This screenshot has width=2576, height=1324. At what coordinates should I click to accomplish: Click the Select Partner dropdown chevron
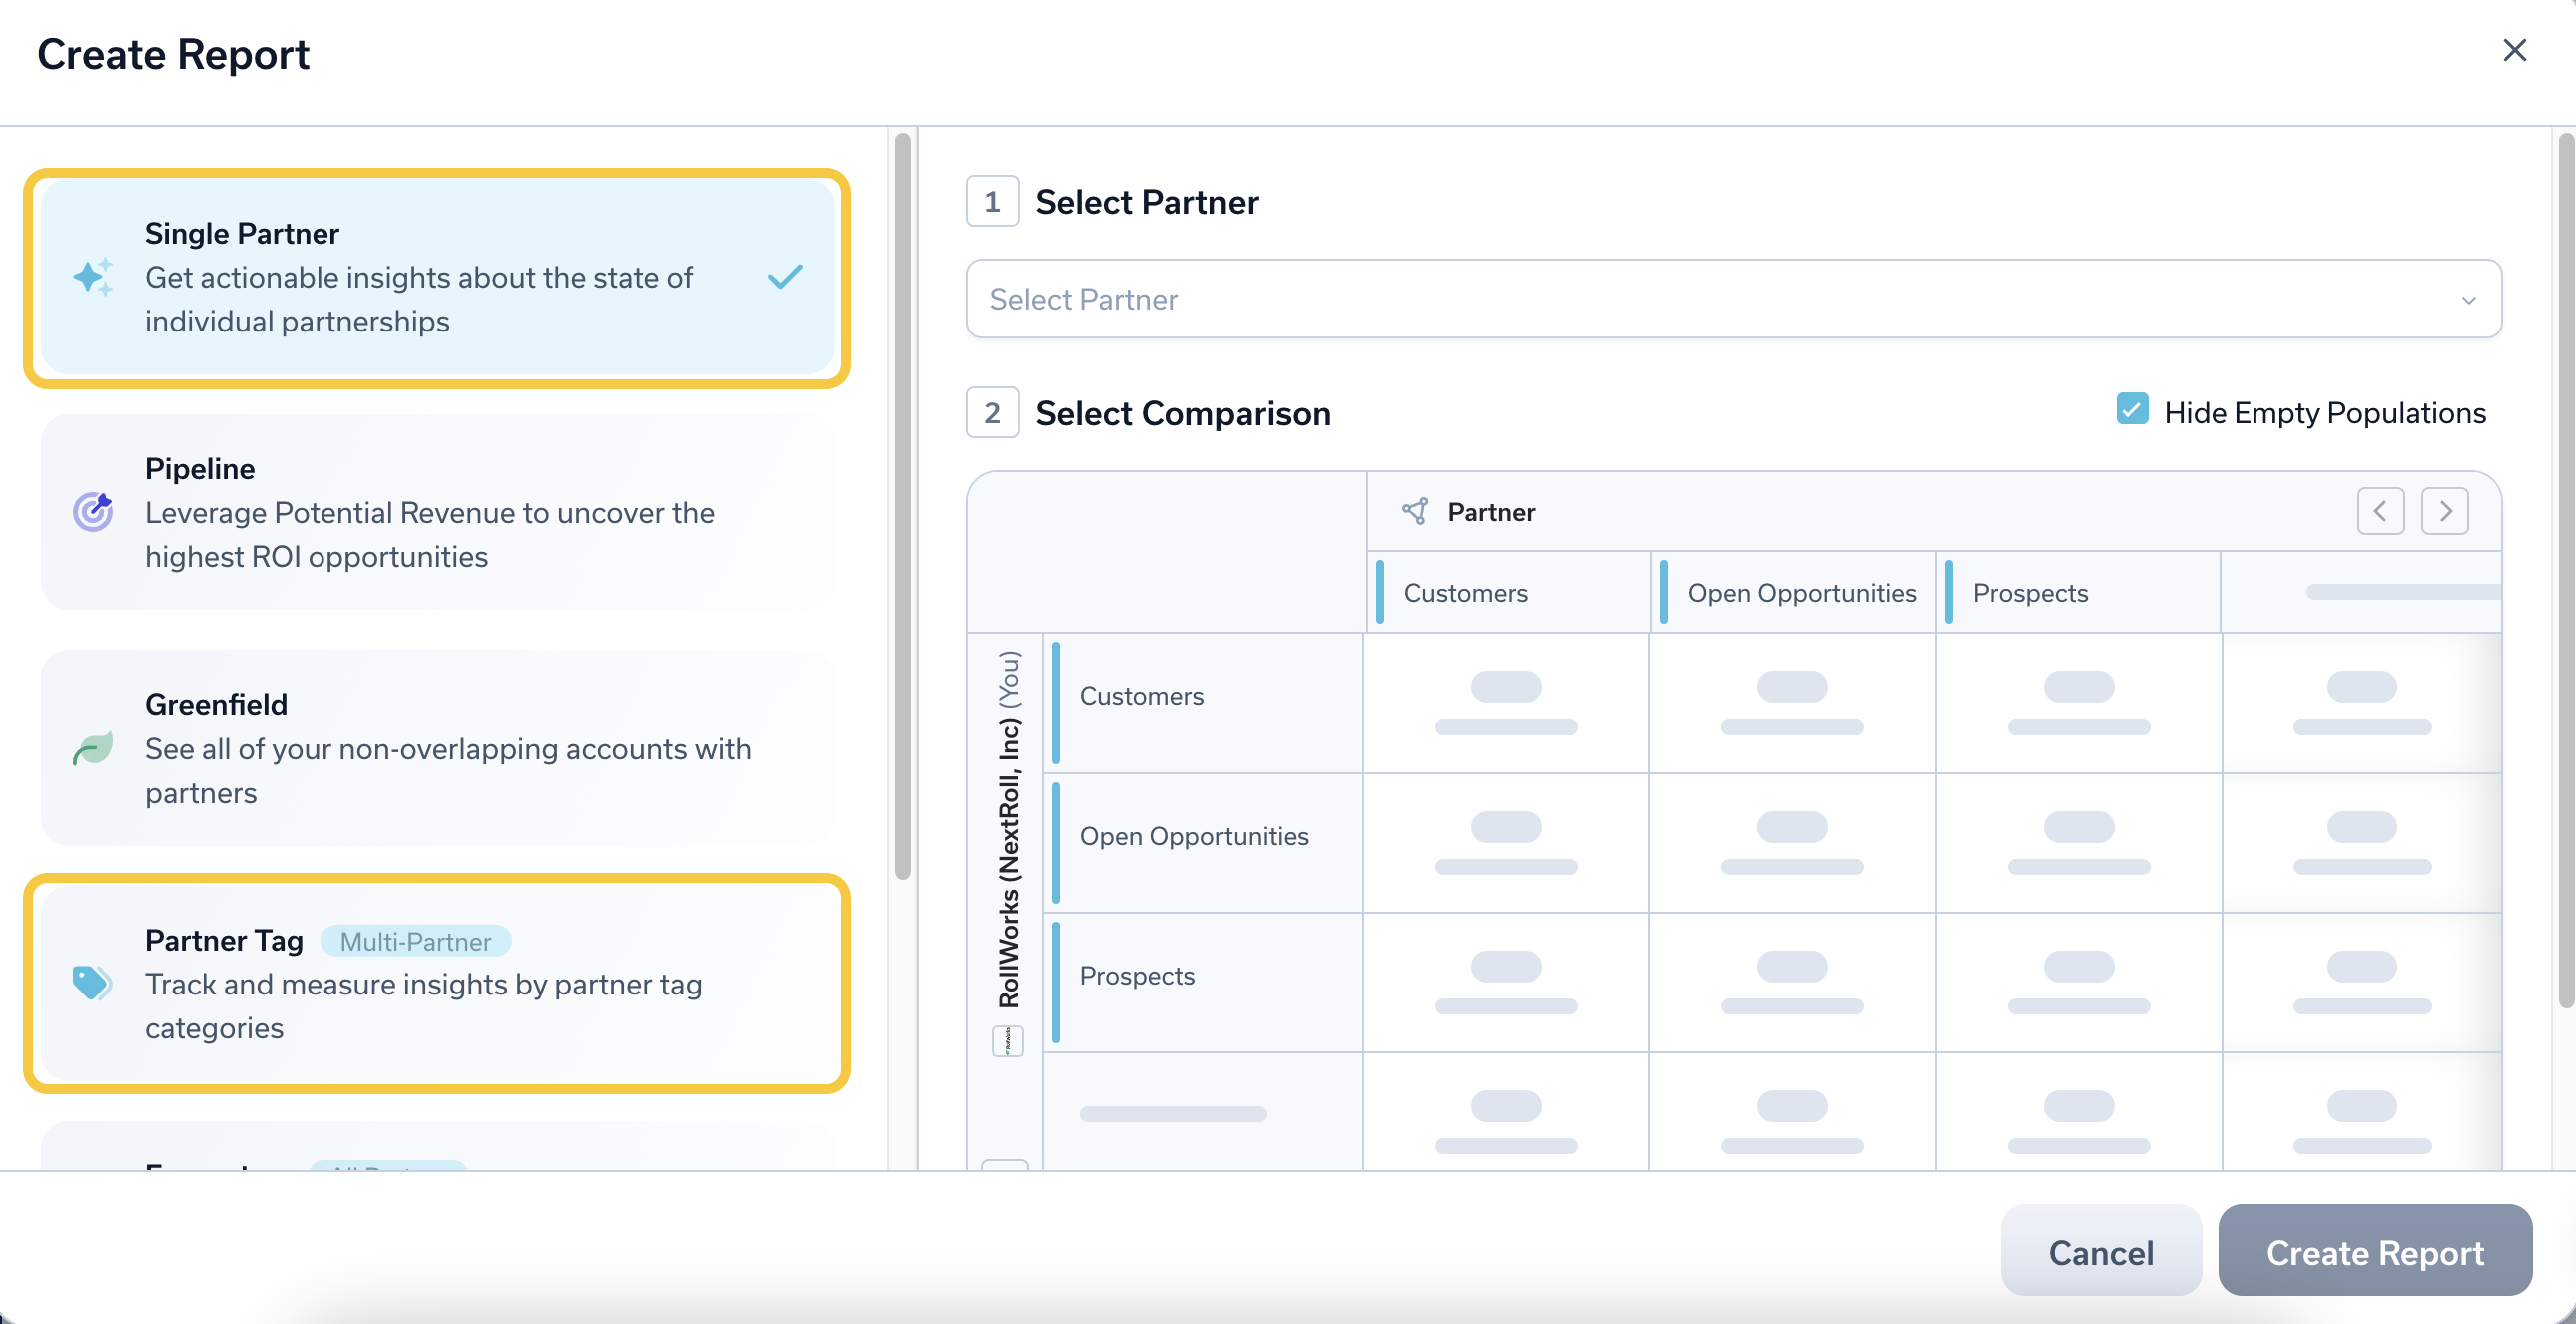click(2468, 300)
